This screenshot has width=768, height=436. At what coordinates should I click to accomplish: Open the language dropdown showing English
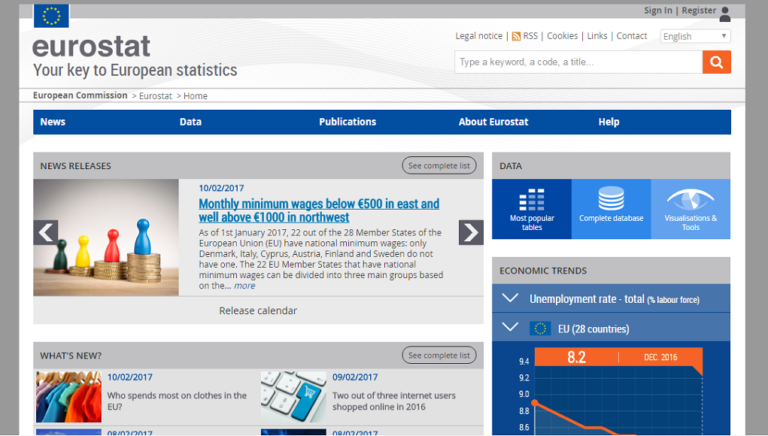(695, 36)
